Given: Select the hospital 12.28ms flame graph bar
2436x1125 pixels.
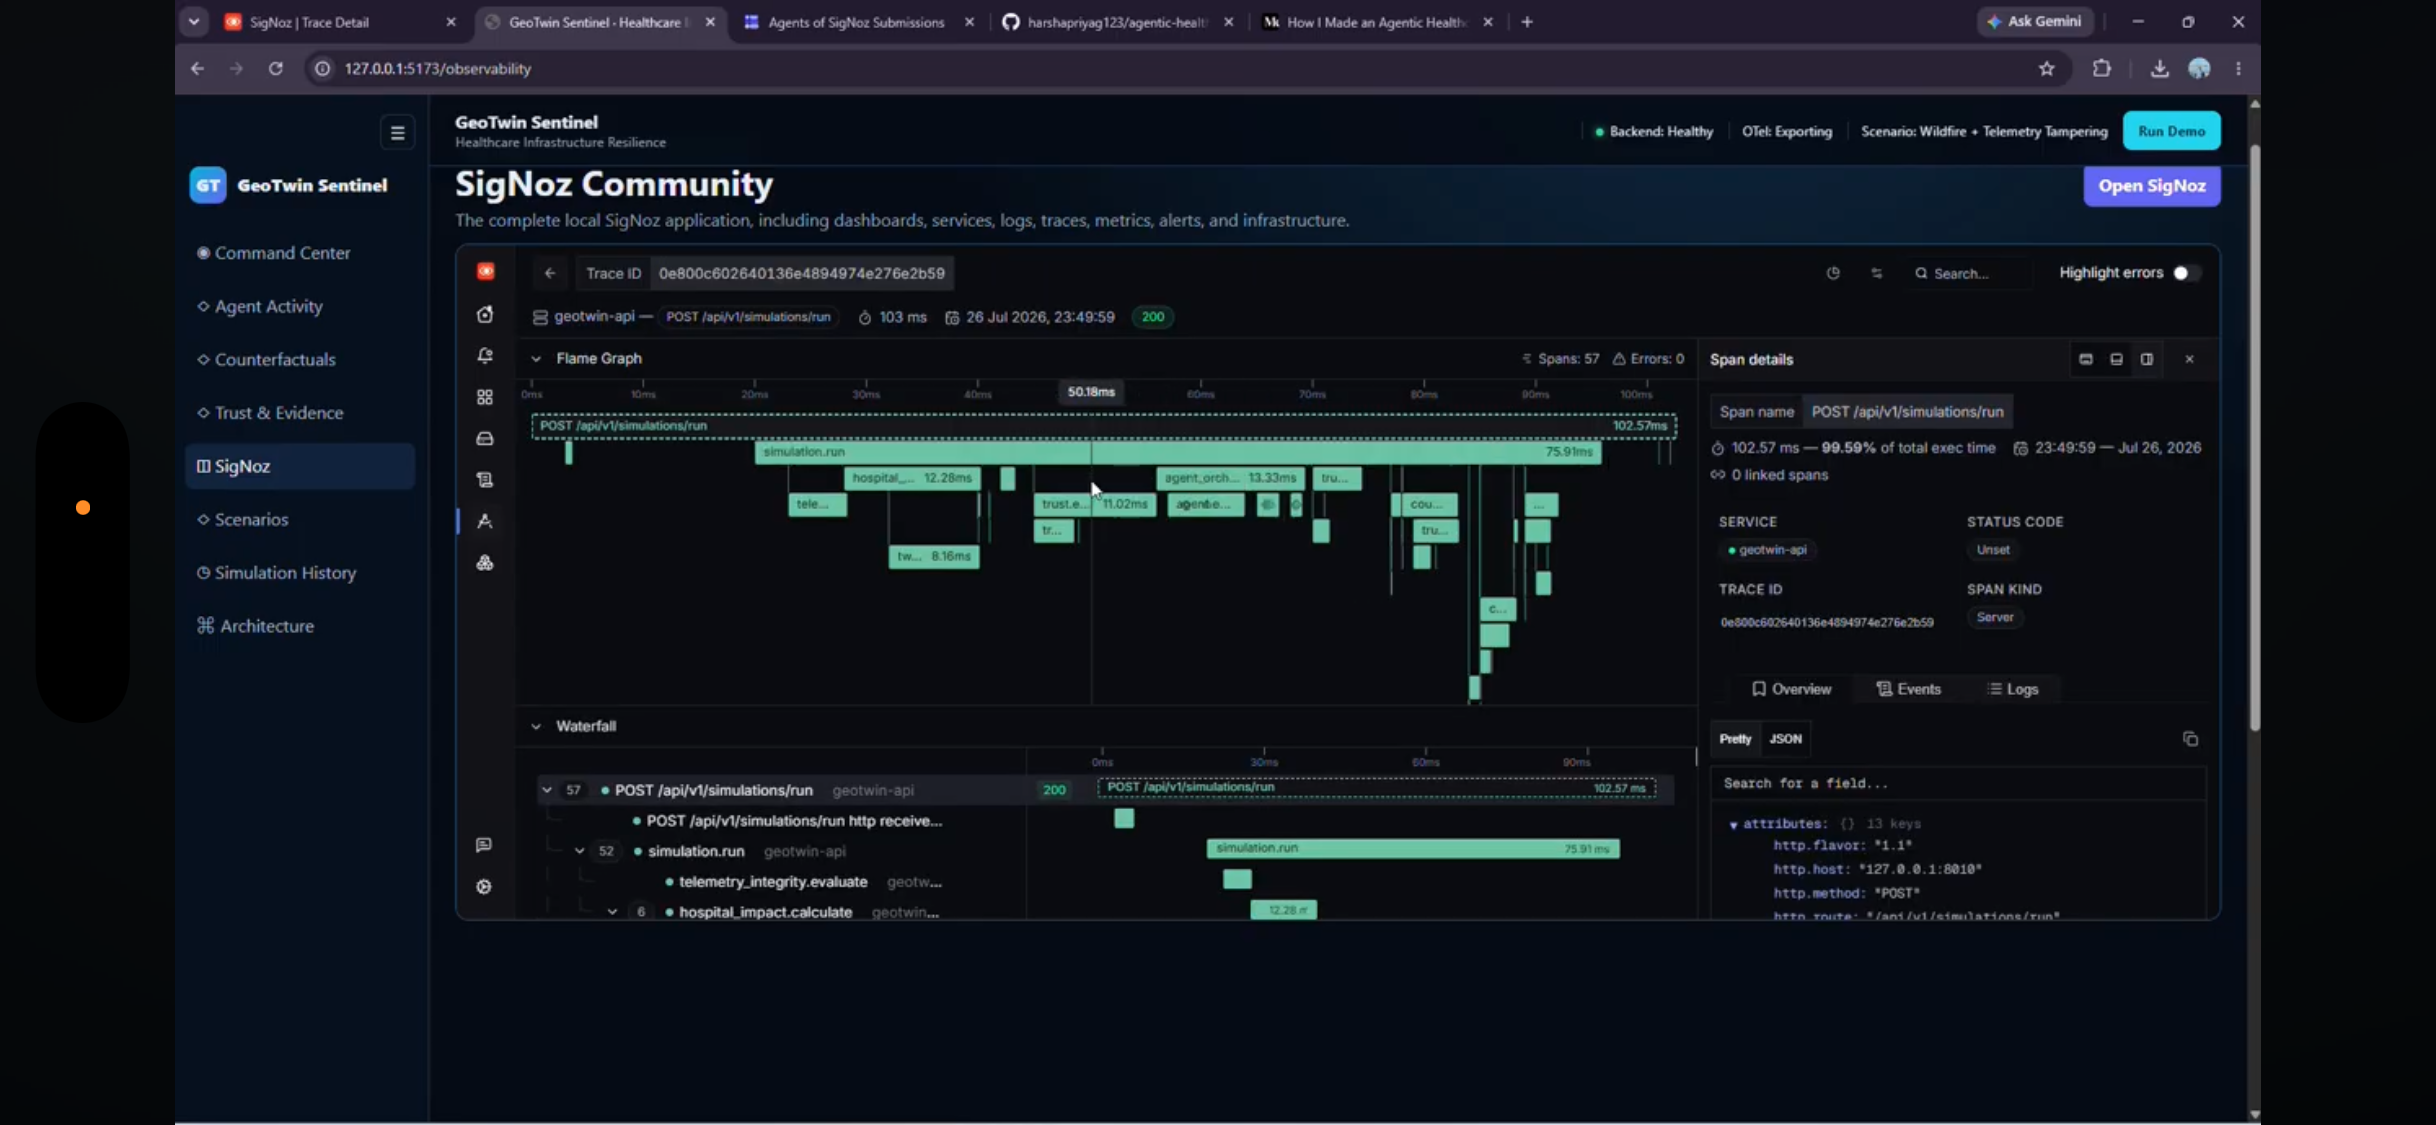Looking at the screenshot, I should [912, 478].
